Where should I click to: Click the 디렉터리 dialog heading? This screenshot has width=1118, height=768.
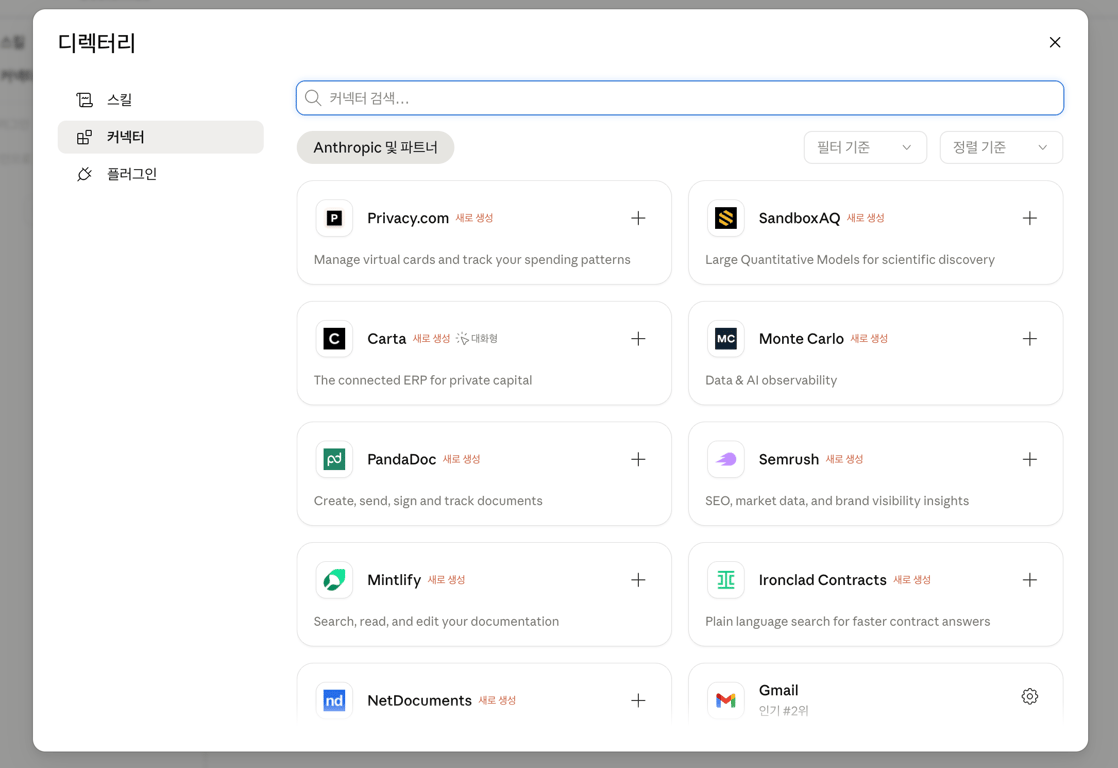97,43
